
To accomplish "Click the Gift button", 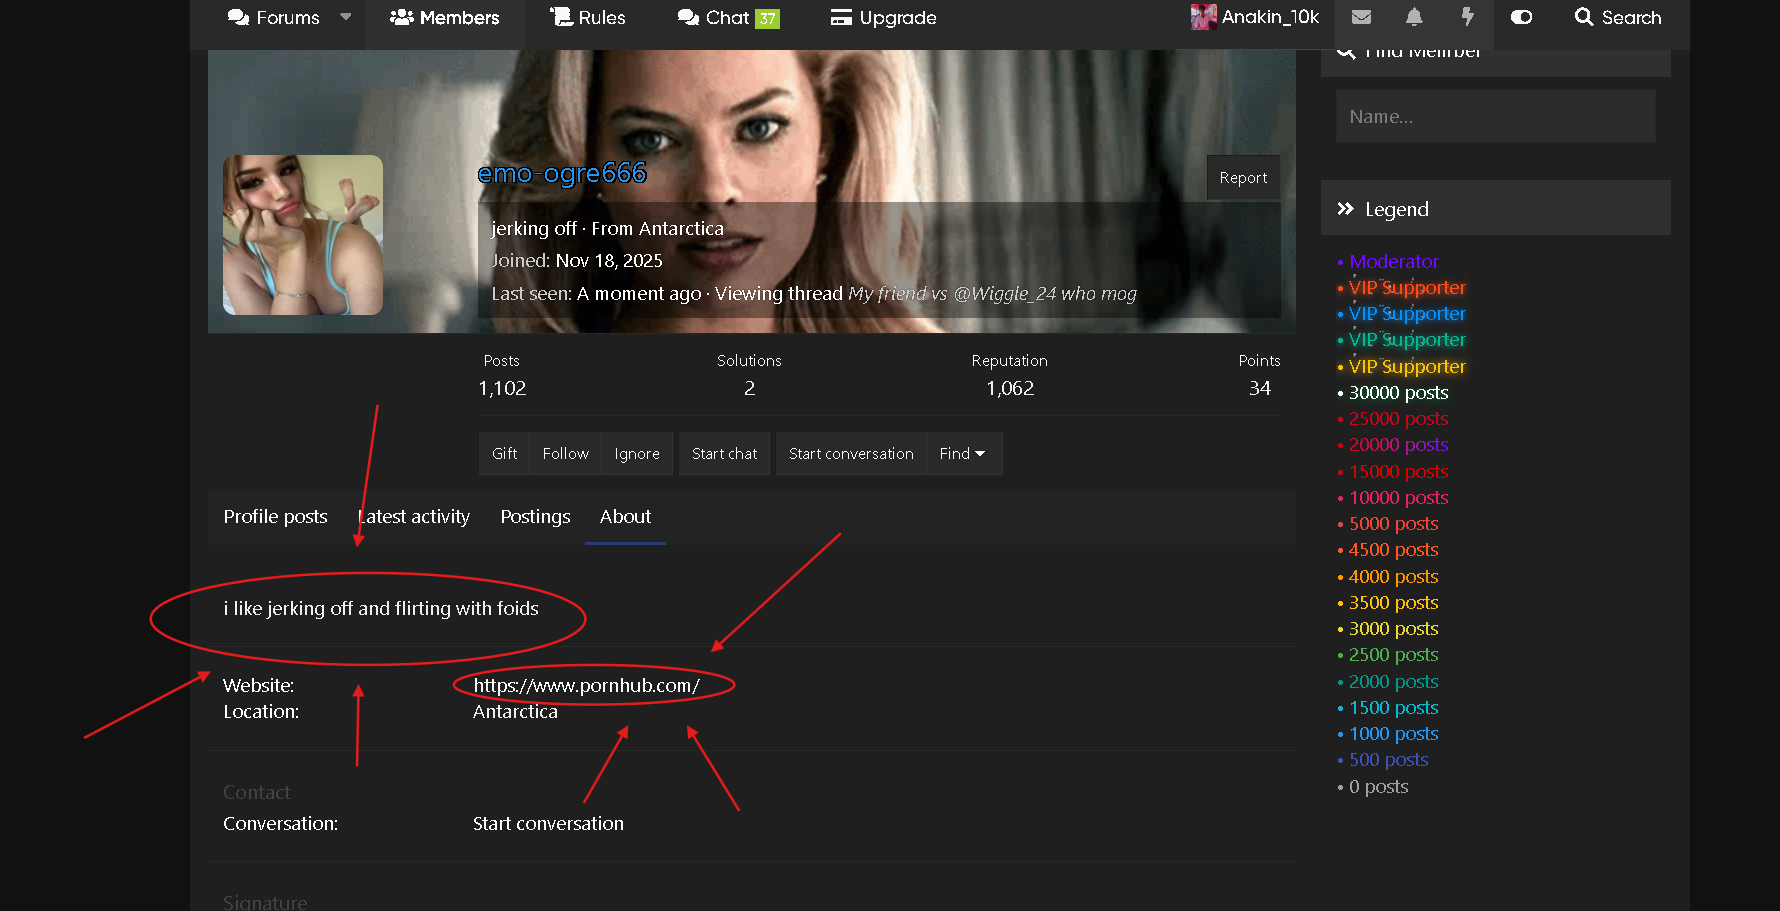I will [504, 454].
